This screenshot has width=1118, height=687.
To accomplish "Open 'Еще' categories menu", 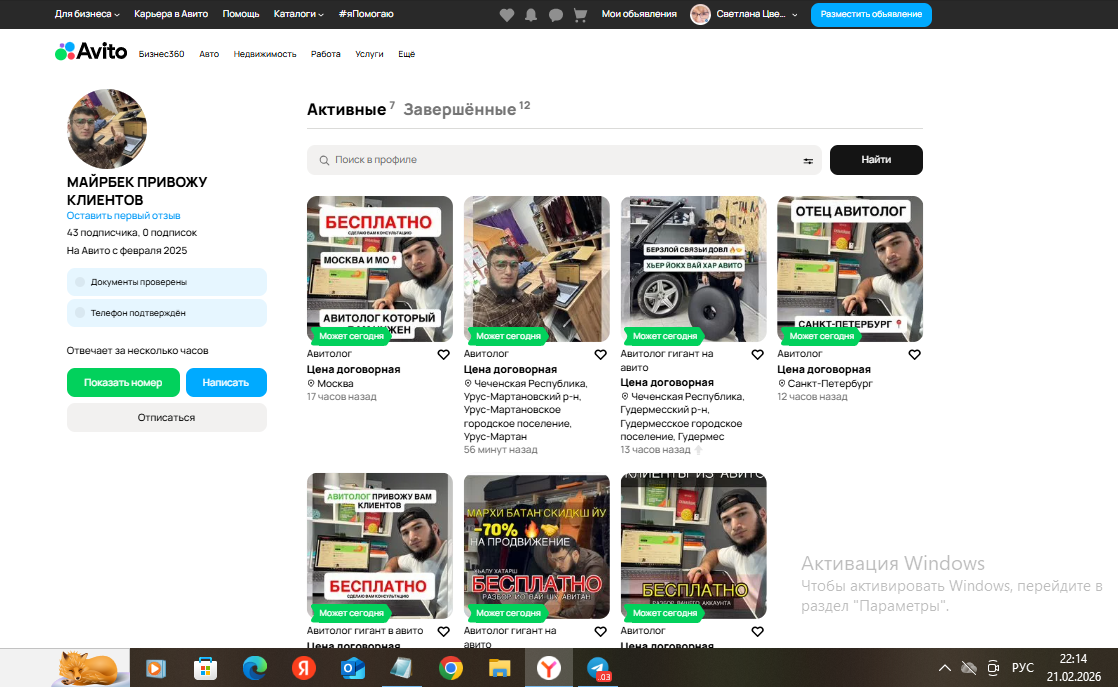I will [406, 54].
